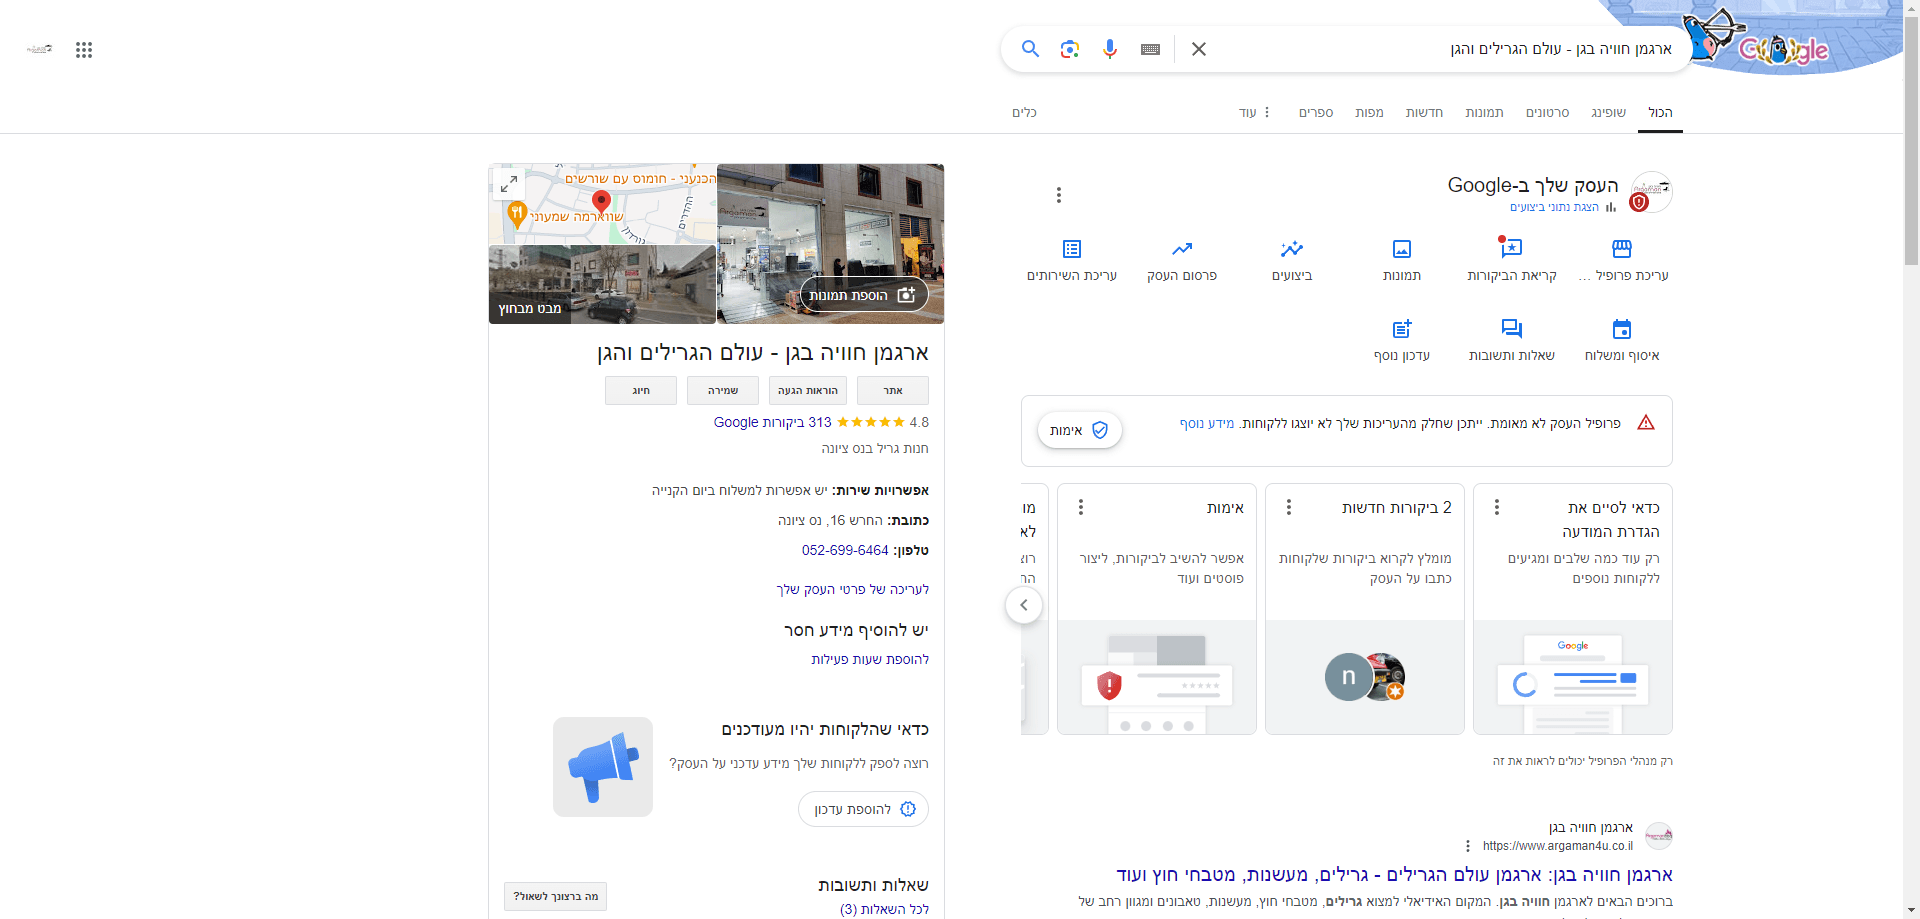The height and width of the screenshot is (919, 1920).
Task: Click the business profile logo avatar
Action: click(x=1651, y=191)
